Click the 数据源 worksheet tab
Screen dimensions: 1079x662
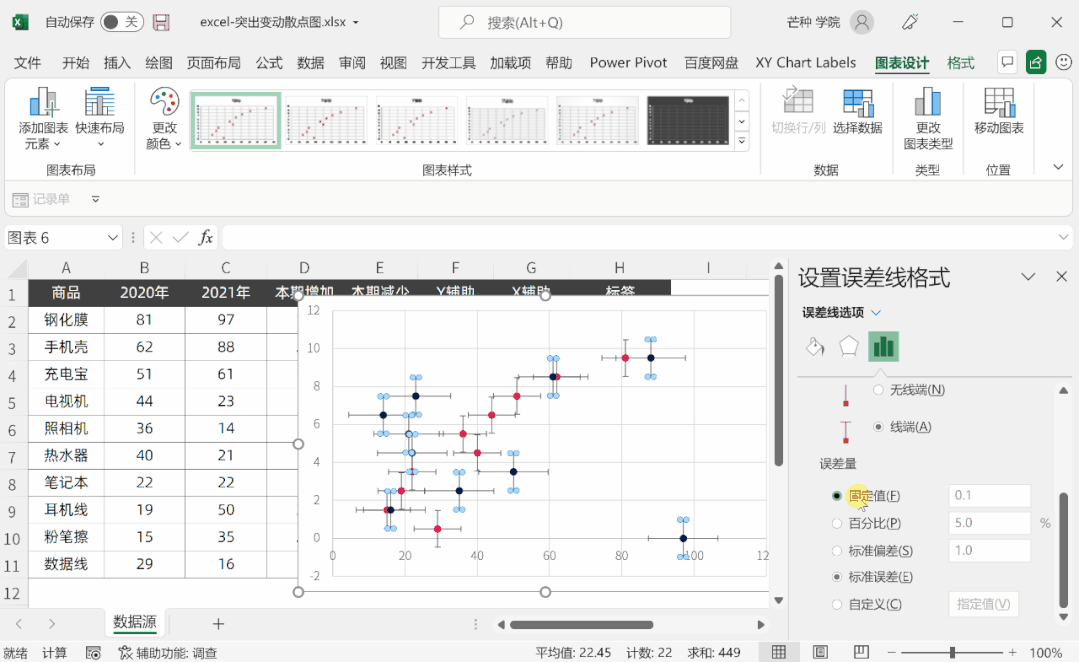click(135, 622)
